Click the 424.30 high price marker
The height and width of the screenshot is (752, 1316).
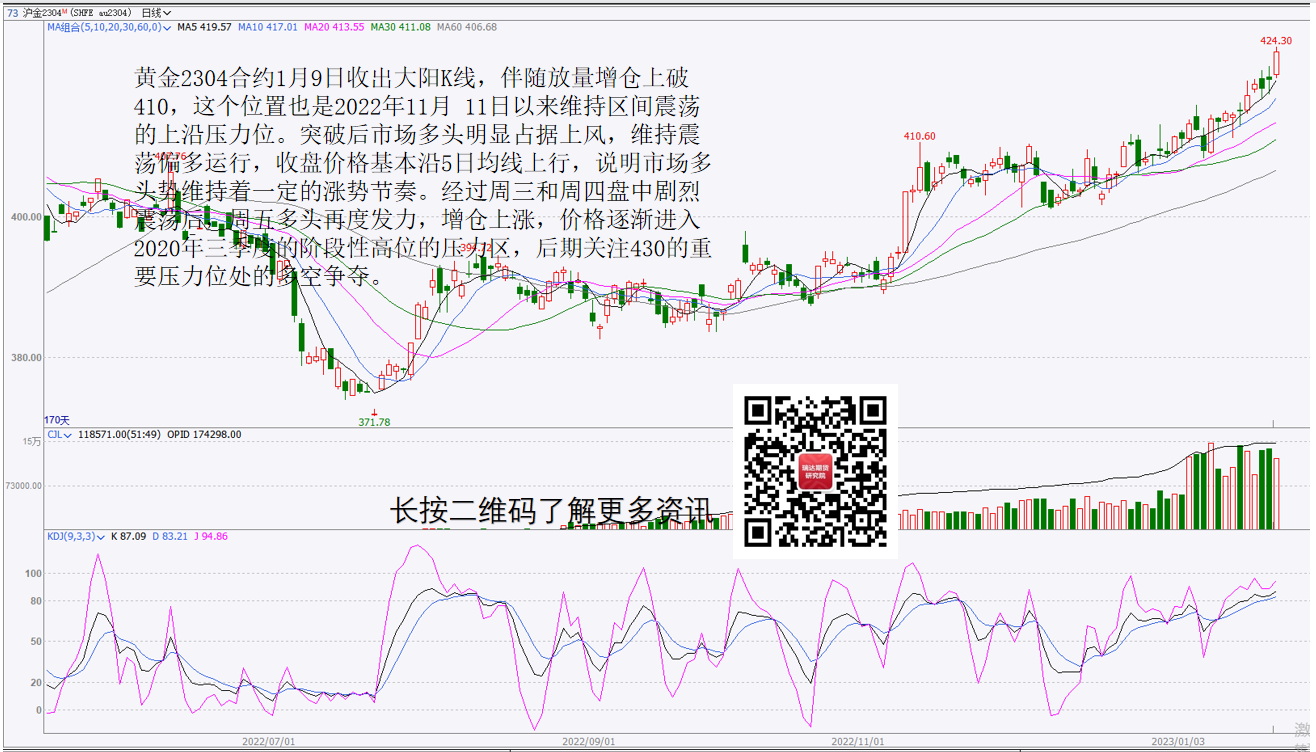coord(1276,41)
